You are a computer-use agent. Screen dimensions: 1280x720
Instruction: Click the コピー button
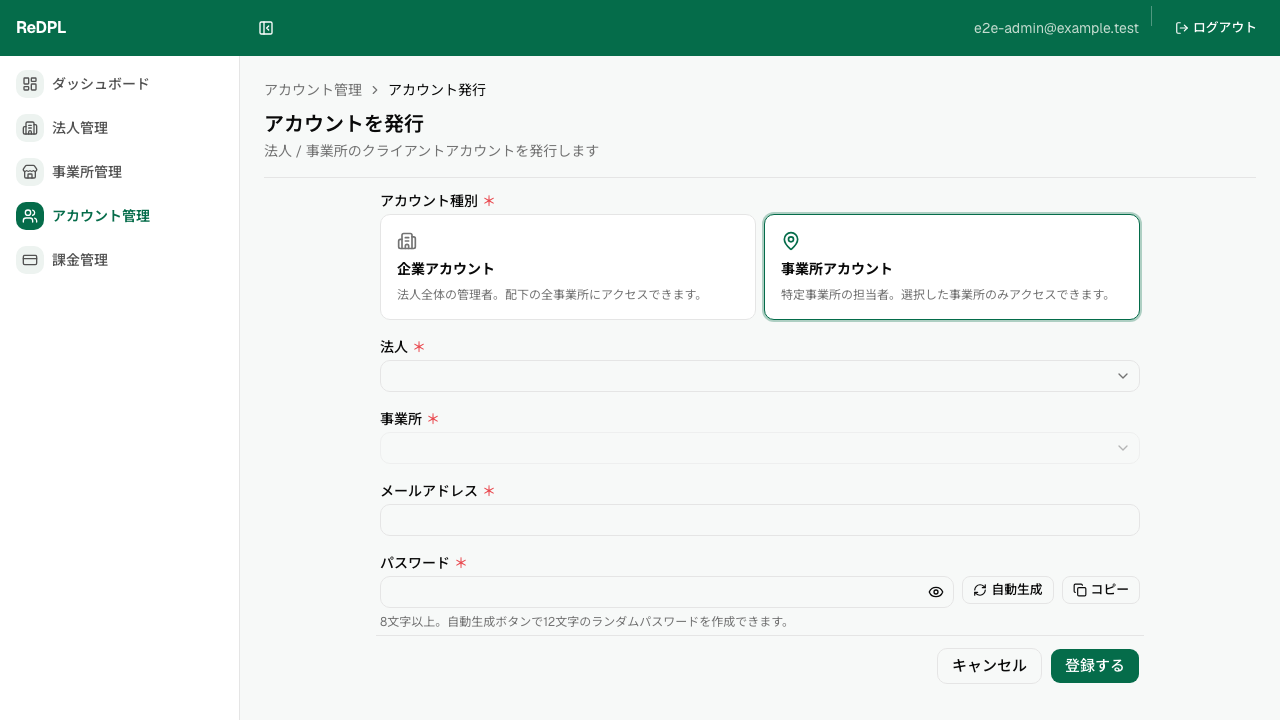coord(1101,590)
